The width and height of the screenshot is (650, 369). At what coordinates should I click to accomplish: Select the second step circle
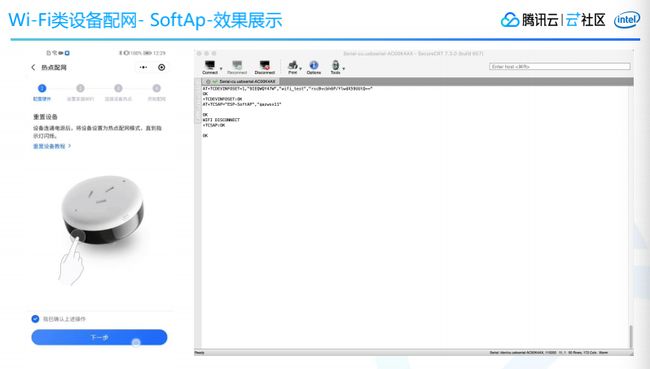(x=80, y=88)
